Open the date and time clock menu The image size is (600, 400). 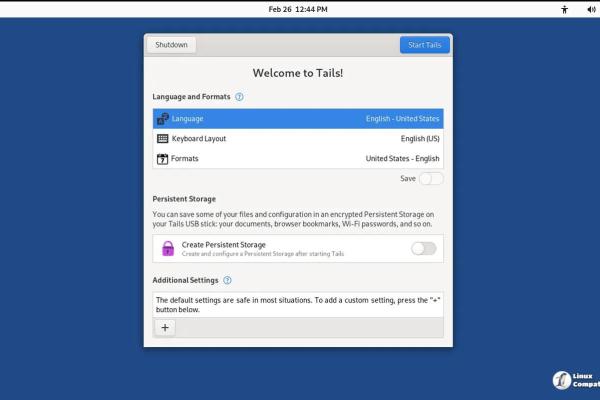point(298,9)
